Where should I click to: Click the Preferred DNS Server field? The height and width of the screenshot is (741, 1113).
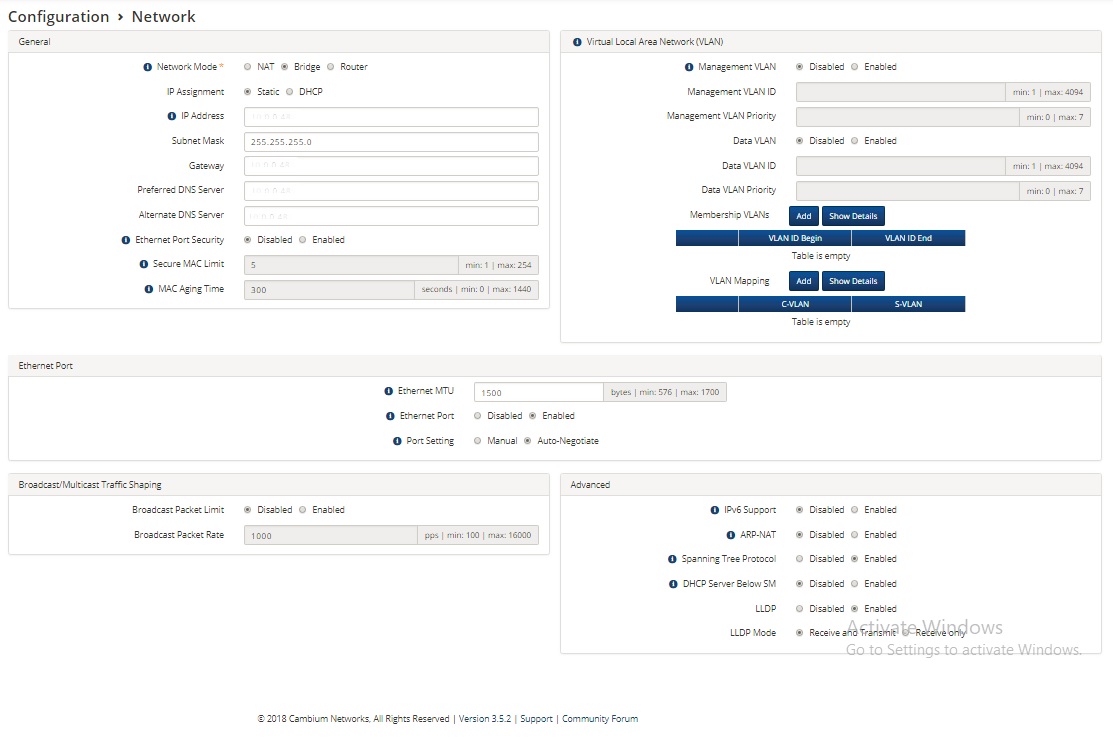click(x=391, y=191)
